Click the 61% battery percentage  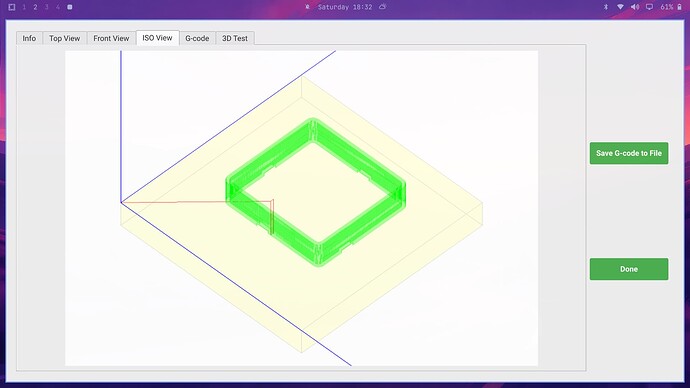[667, 7]
